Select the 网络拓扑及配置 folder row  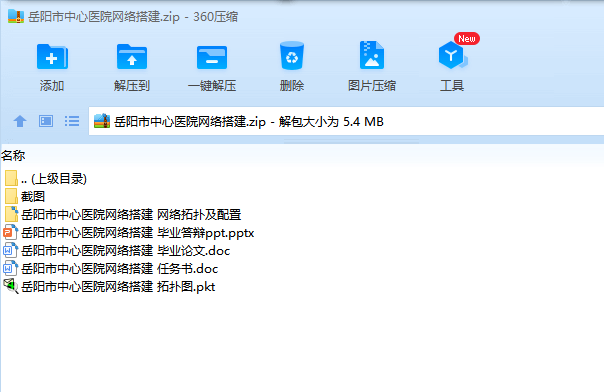(123, 214)
